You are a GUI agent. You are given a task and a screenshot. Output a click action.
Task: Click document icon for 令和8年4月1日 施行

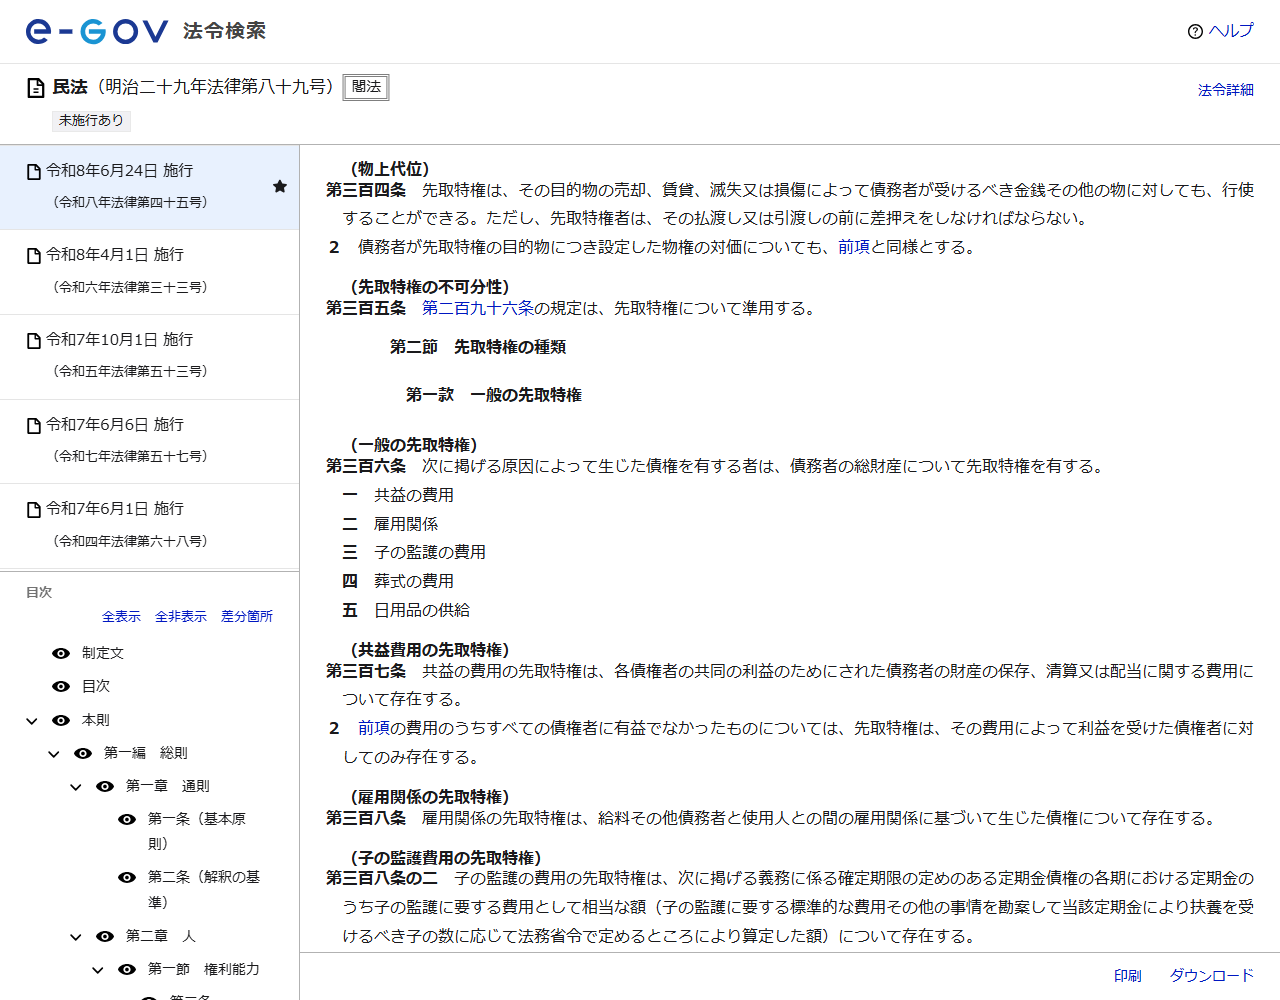34,256
